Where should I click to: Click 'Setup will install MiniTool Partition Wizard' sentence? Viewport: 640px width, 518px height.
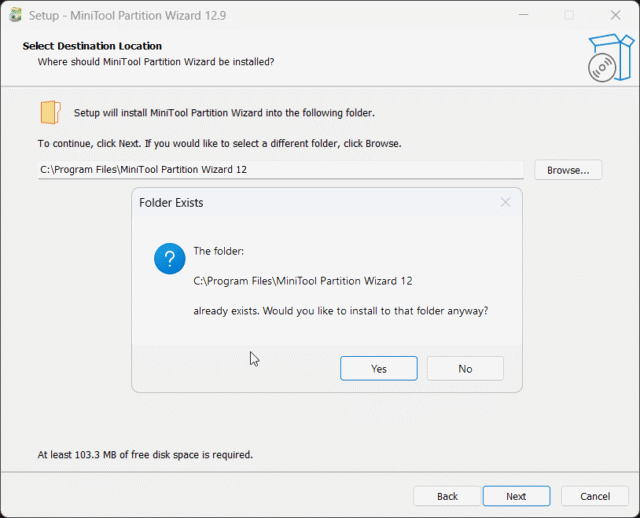click(x=224, y=113)
